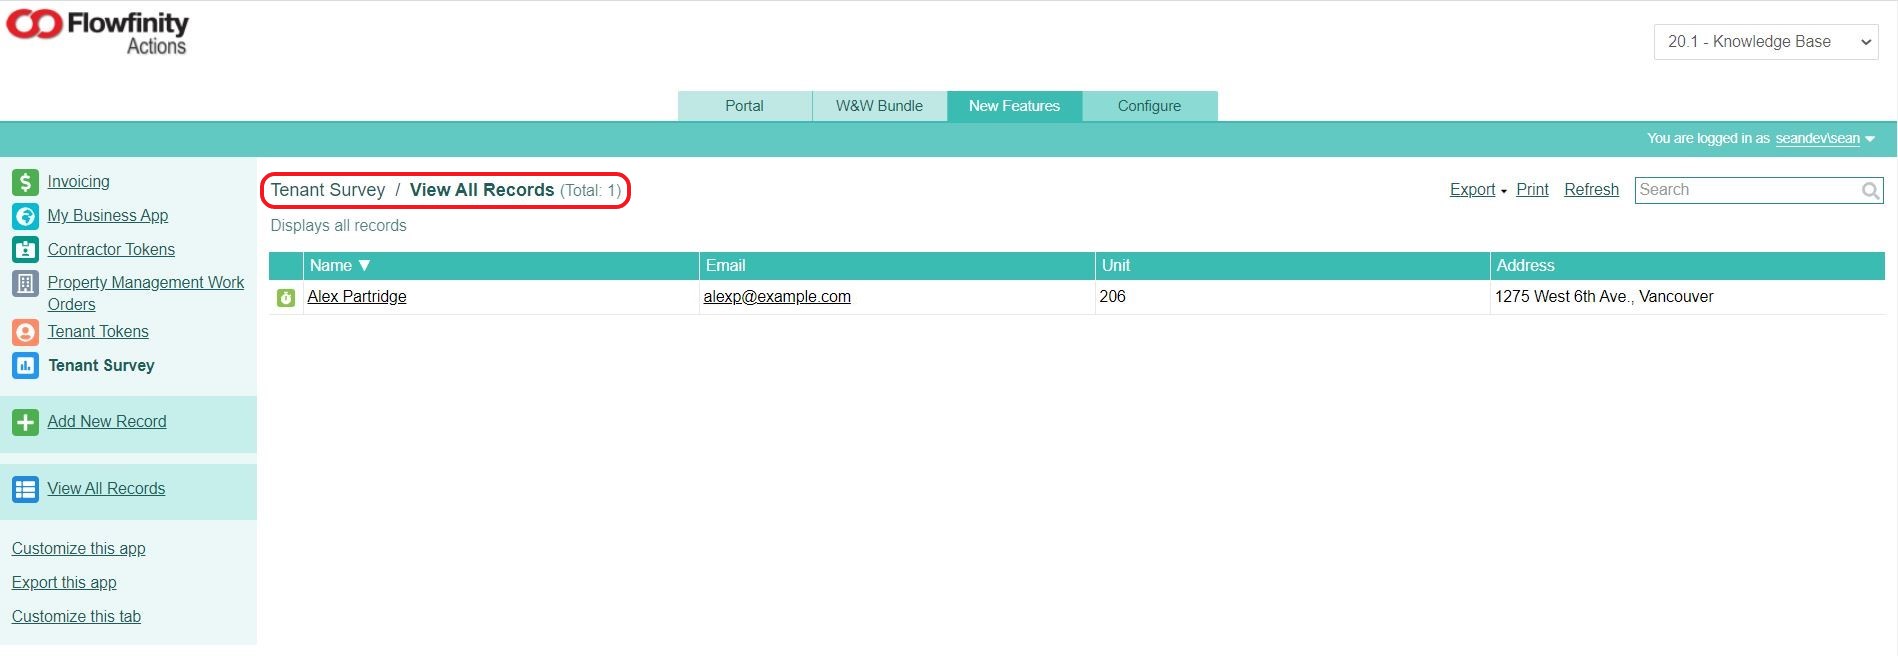Image resolution: width=1898 pixels, height=656 pixels.
Task: Click the green plus Add New Record icon
Action: tap(25, 423)
